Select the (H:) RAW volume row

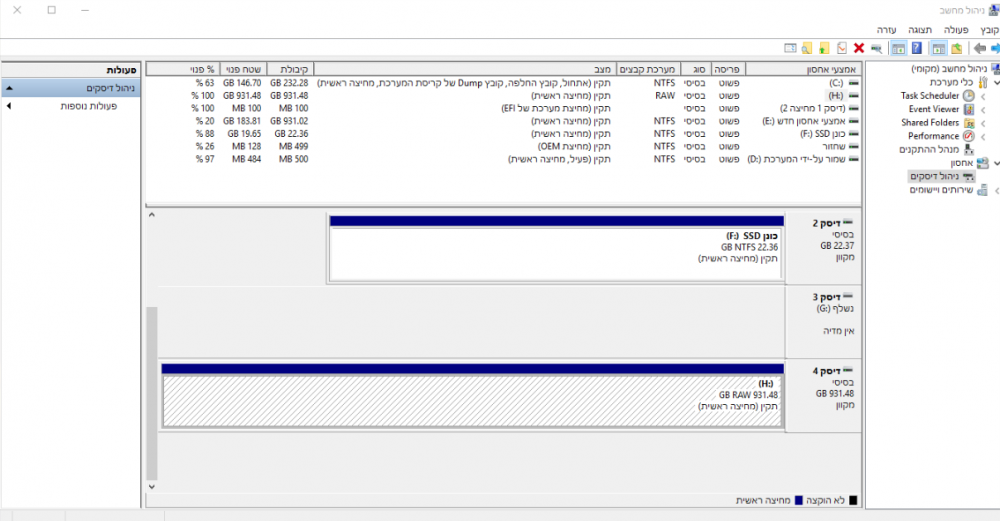point(503,96)
